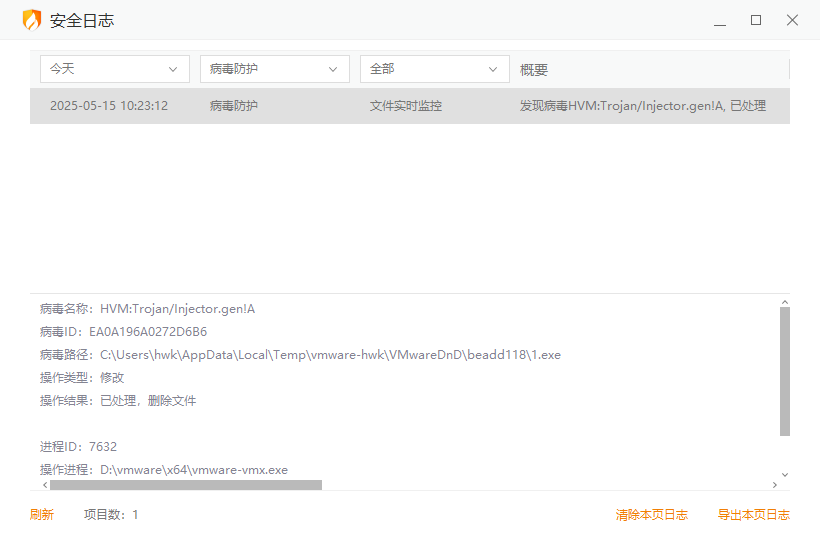
Task: Click 清除本页日志 to clear logs
Action: coord(652,515)
